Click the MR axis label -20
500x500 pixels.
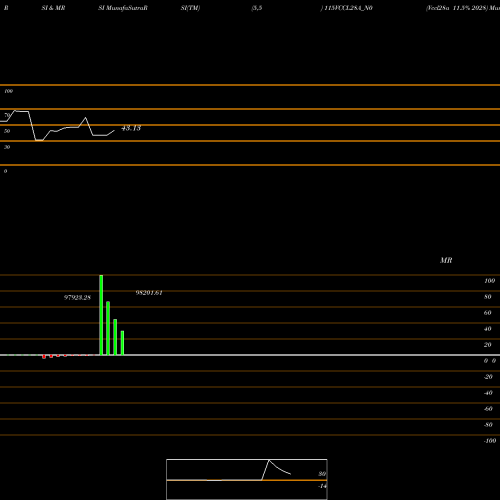click(x=488, y=377)
